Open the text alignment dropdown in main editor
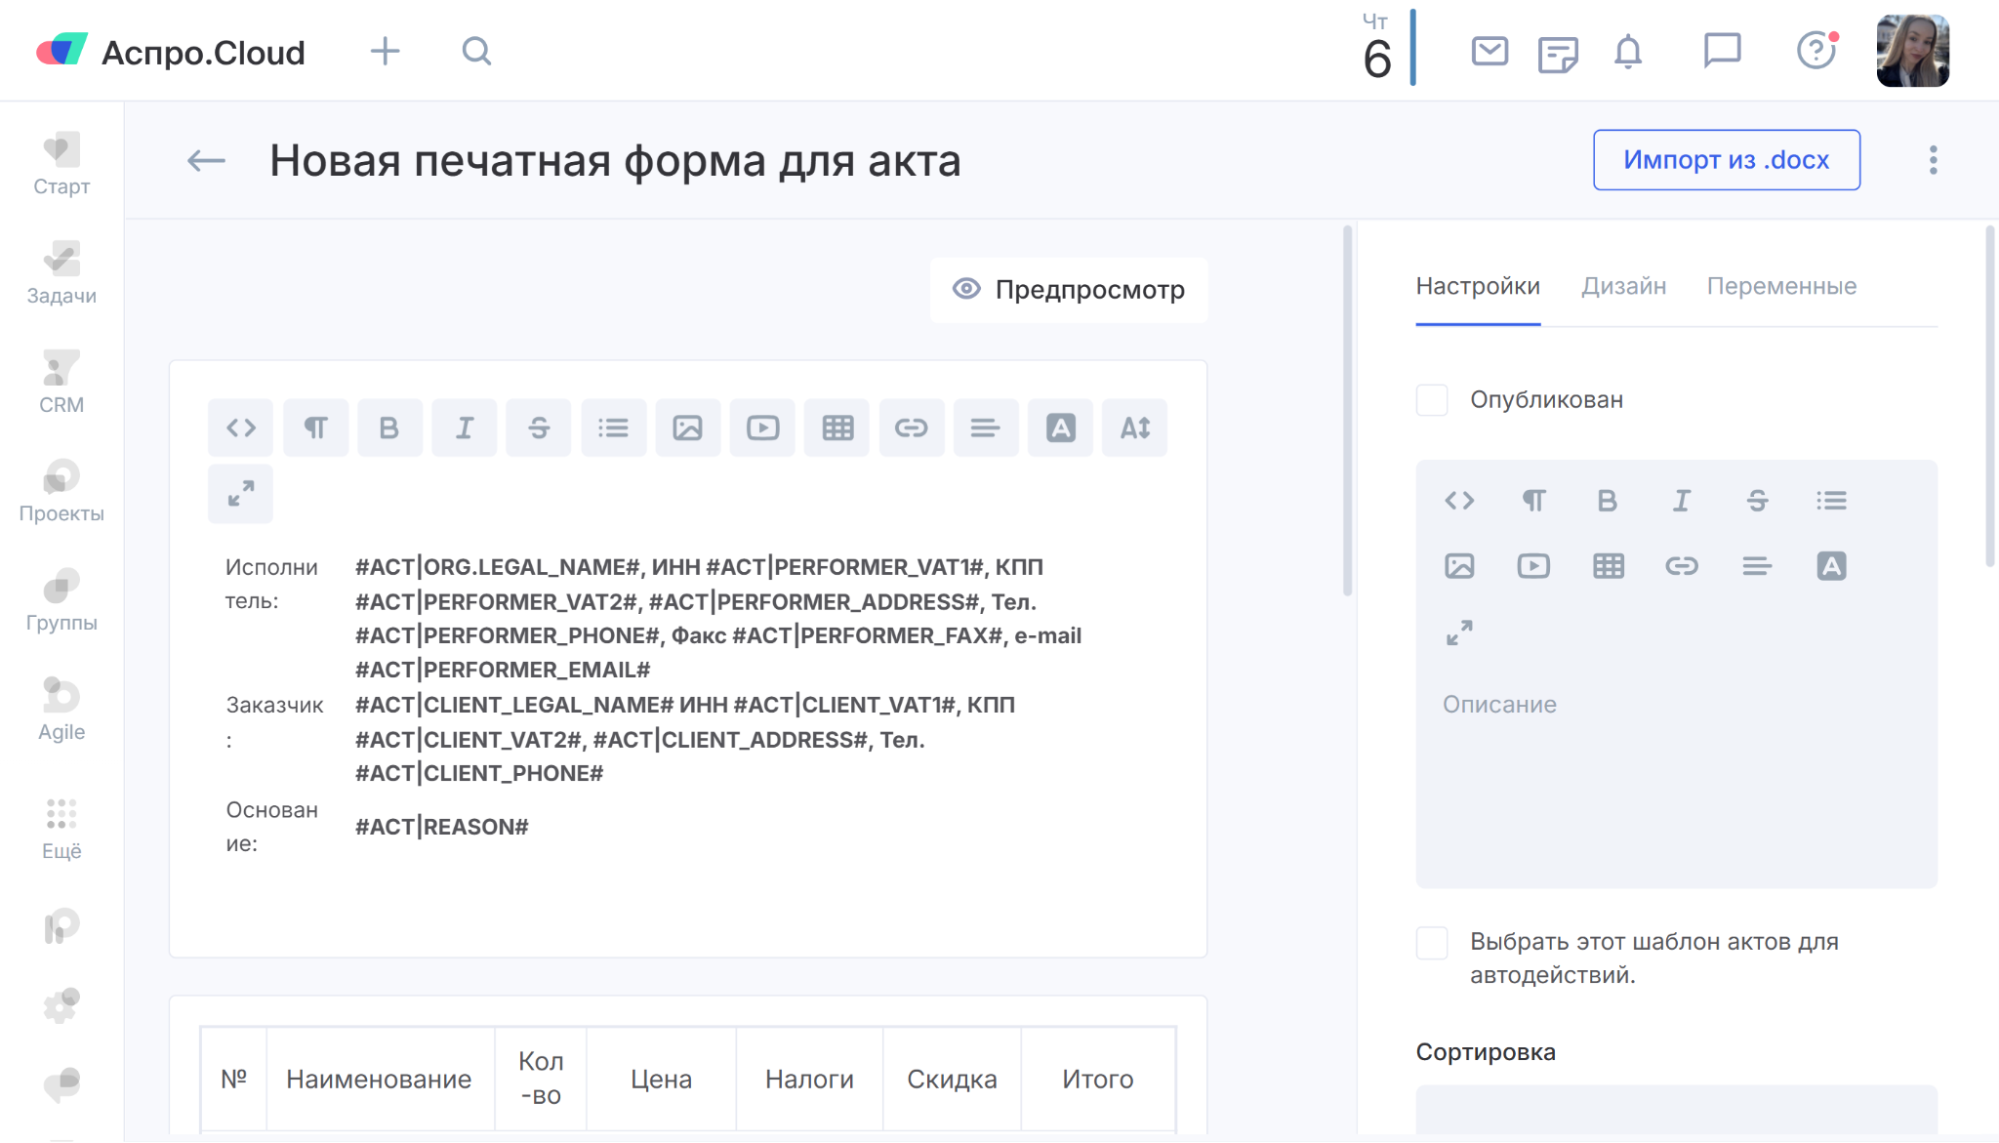The height and width of the screenshot is (1143, 1999). [x=985, y=428]
